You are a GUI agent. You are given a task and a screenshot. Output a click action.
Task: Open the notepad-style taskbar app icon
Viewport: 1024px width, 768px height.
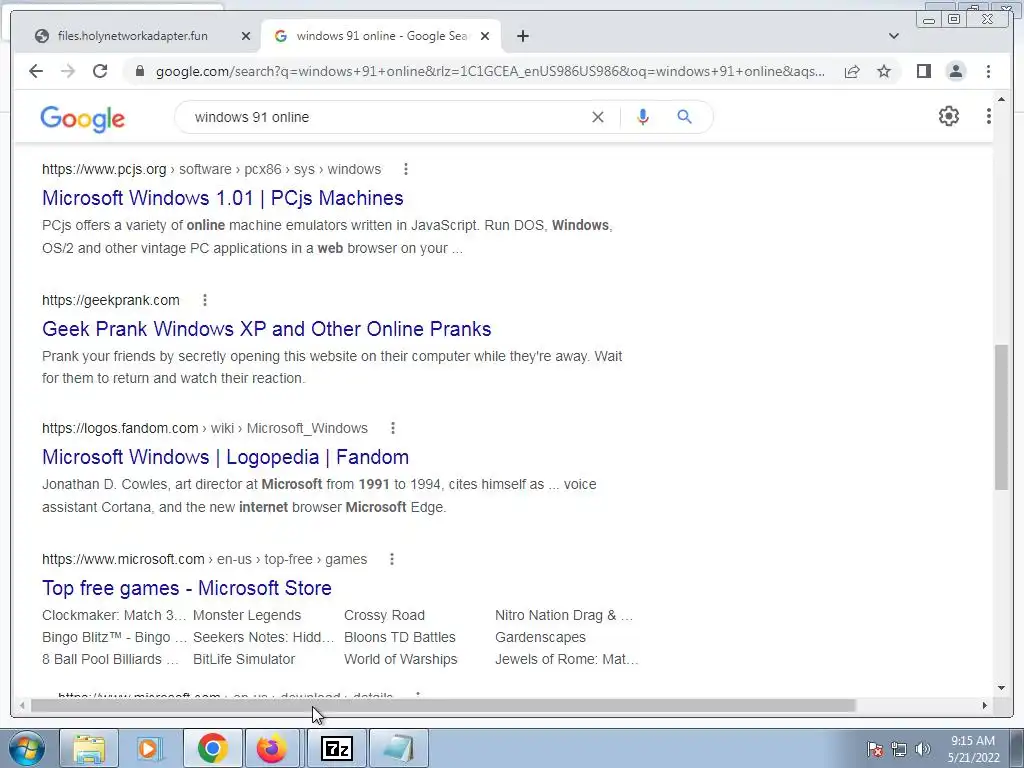click(x=398, y=748)
